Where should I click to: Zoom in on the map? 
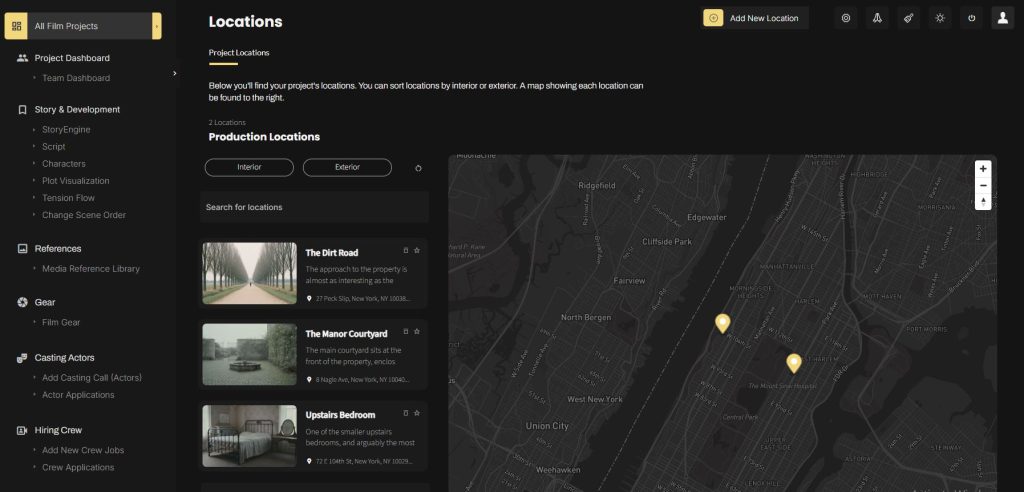click(983, 169)
